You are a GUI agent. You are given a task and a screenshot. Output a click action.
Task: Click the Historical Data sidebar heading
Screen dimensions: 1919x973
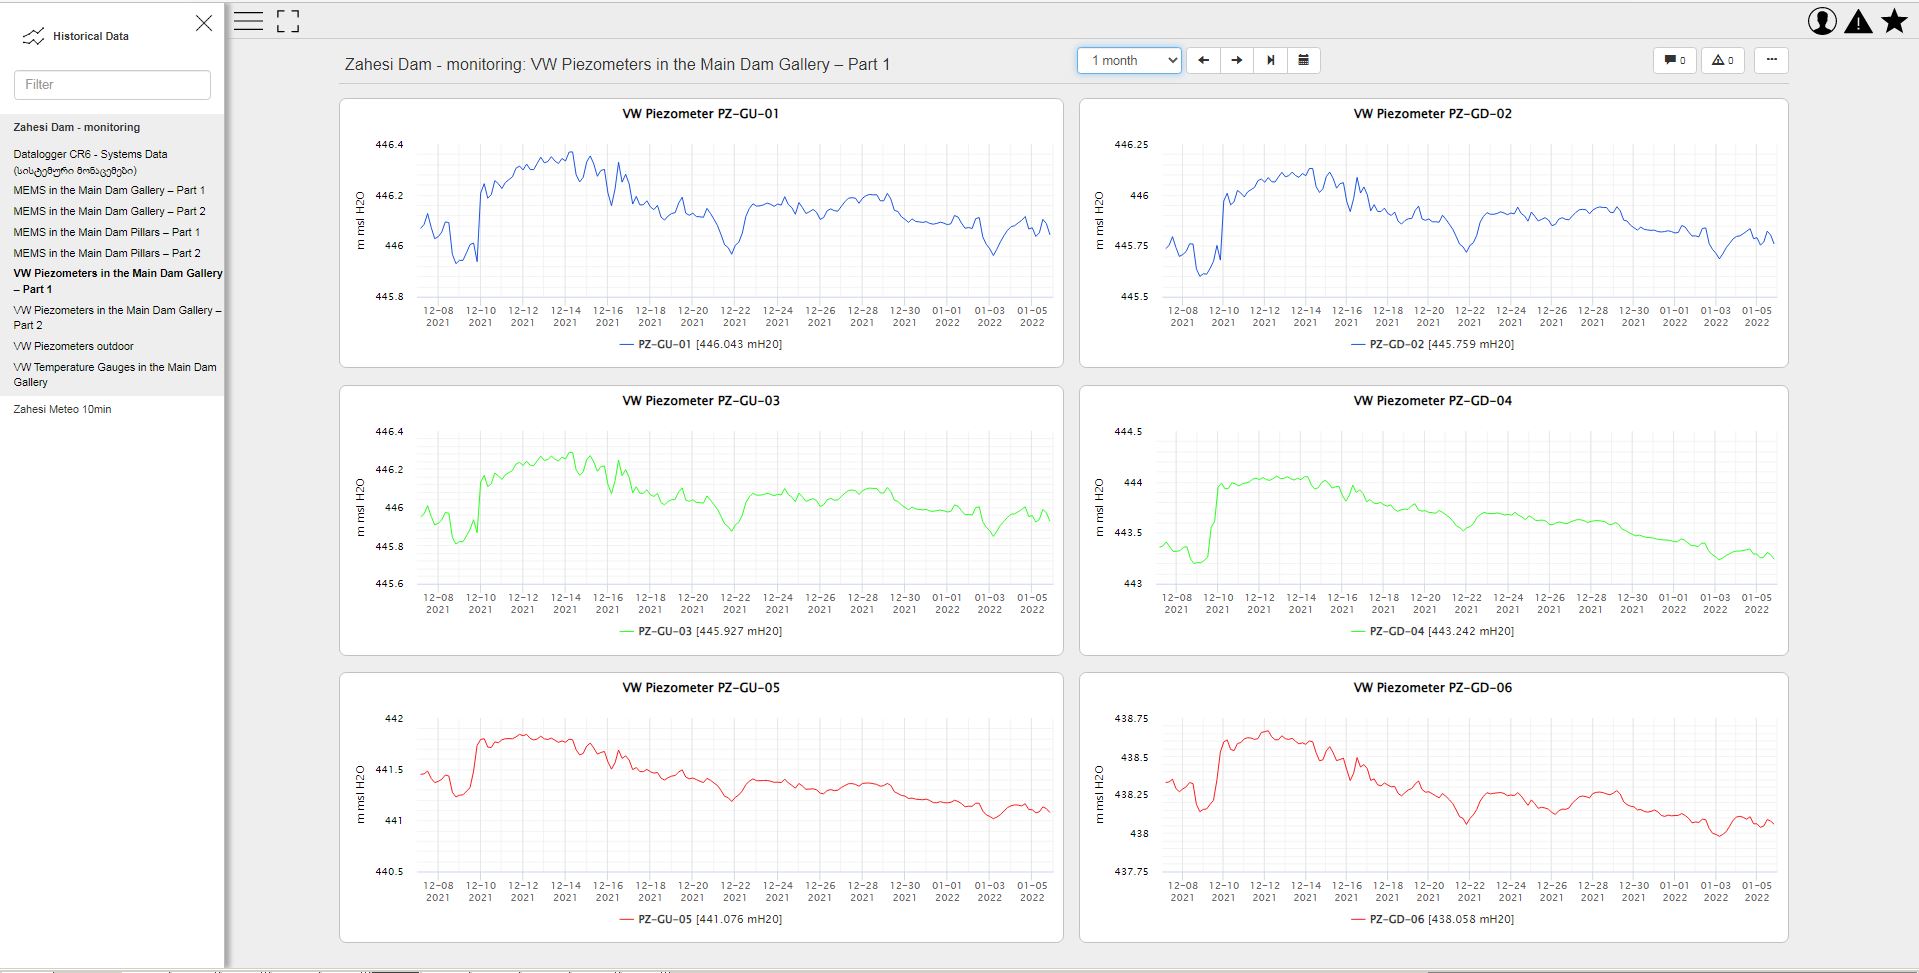(91, 36)
